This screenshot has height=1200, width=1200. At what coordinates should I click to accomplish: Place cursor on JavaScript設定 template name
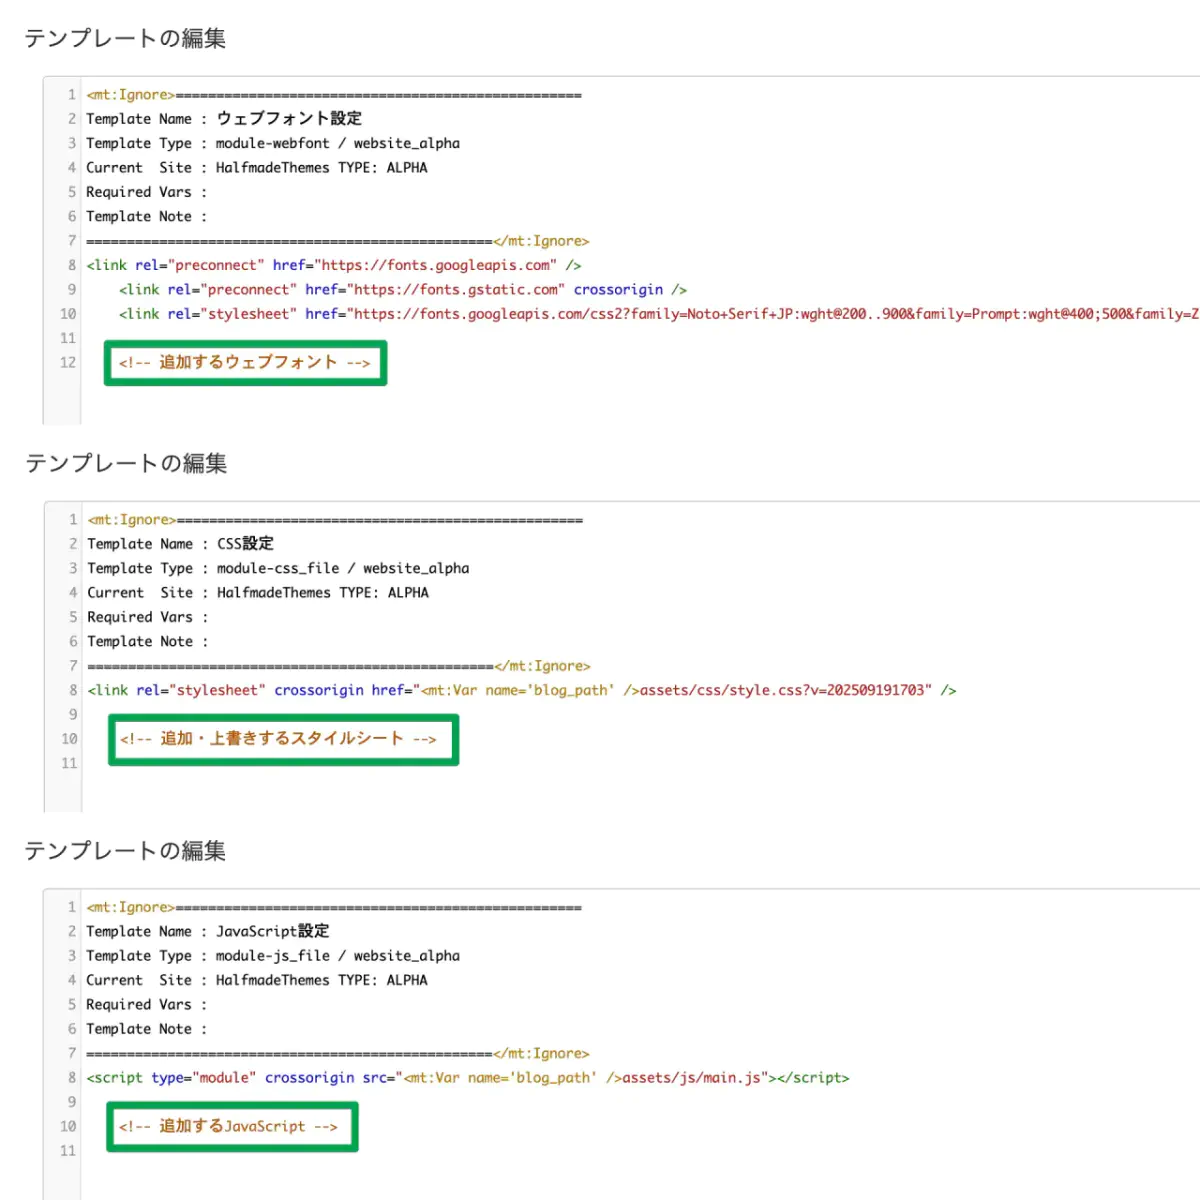click(x=272, y=932)
